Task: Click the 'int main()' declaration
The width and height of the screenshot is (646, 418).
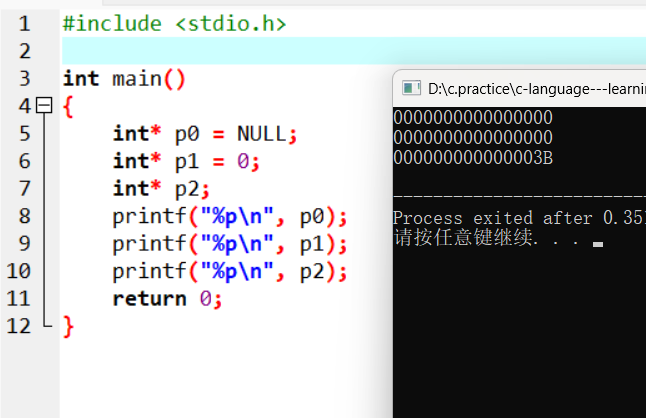Action: [x=124, y=78]
